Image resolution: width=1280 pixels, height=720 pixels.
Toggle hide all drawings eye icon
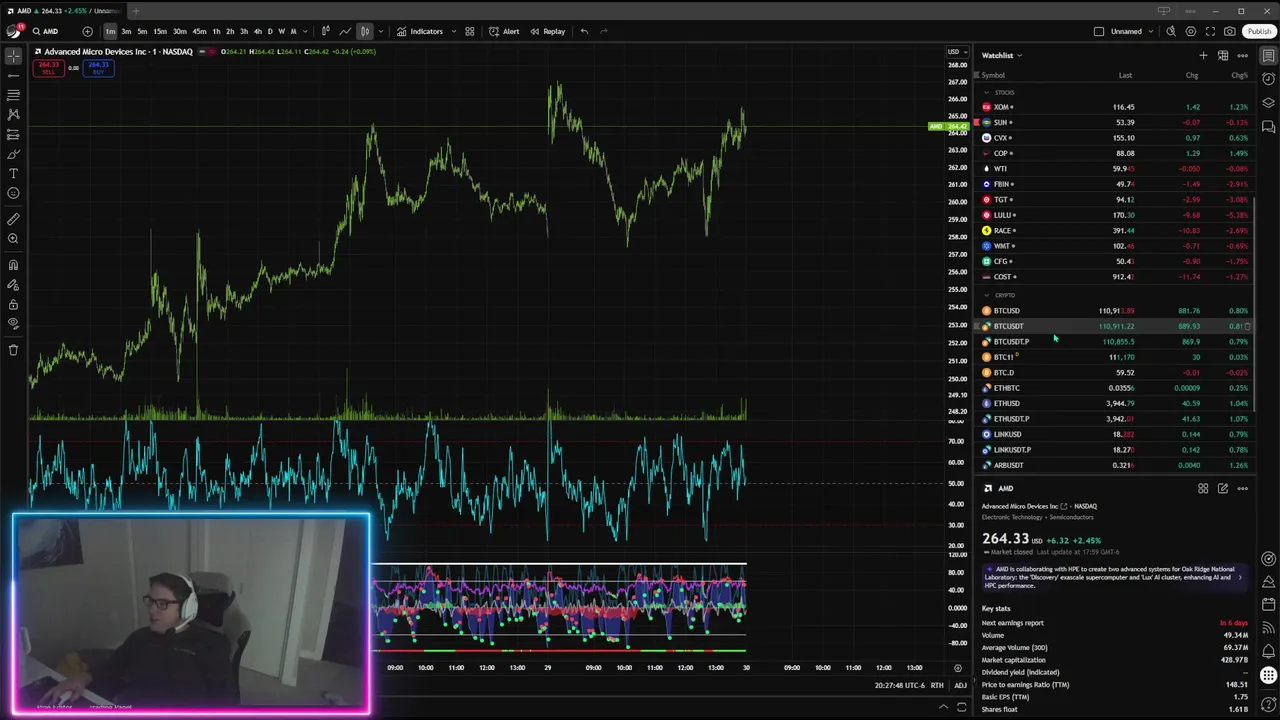pyautogui.click(x=13, y=324)
